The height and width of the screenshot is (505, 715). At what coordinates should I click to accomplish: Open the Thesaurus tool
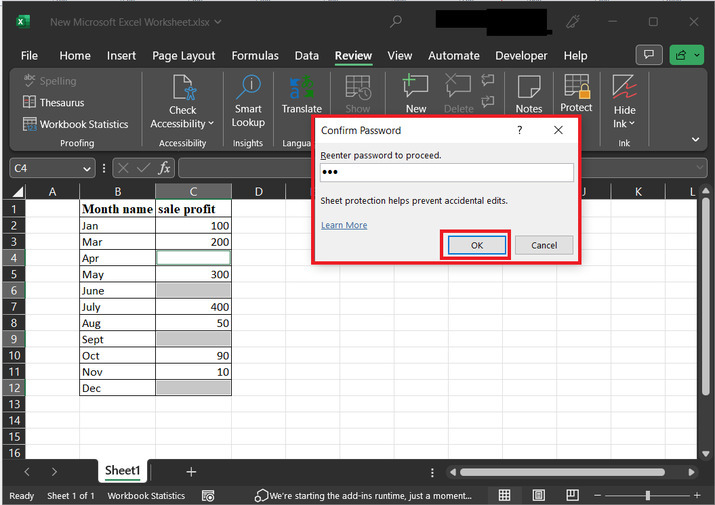point(61,102)
